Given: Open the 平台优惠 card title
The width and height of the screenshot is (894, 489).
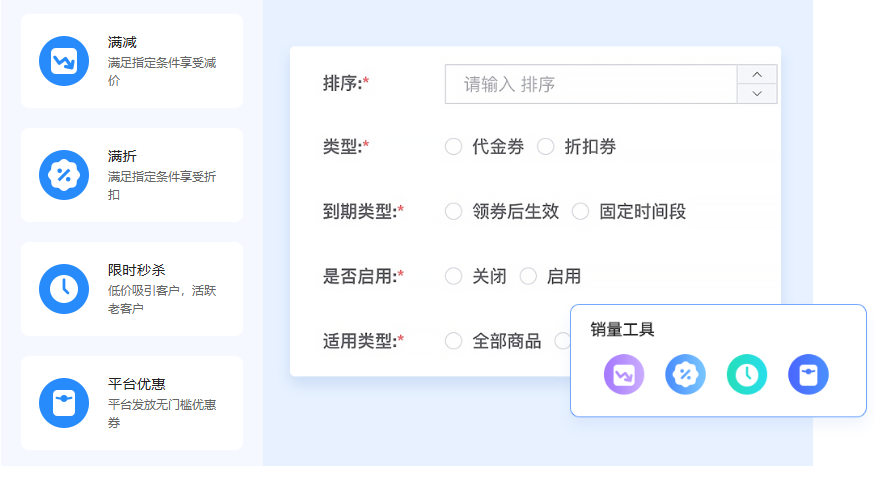Looking at the screenshot, I should pos(137,384).
